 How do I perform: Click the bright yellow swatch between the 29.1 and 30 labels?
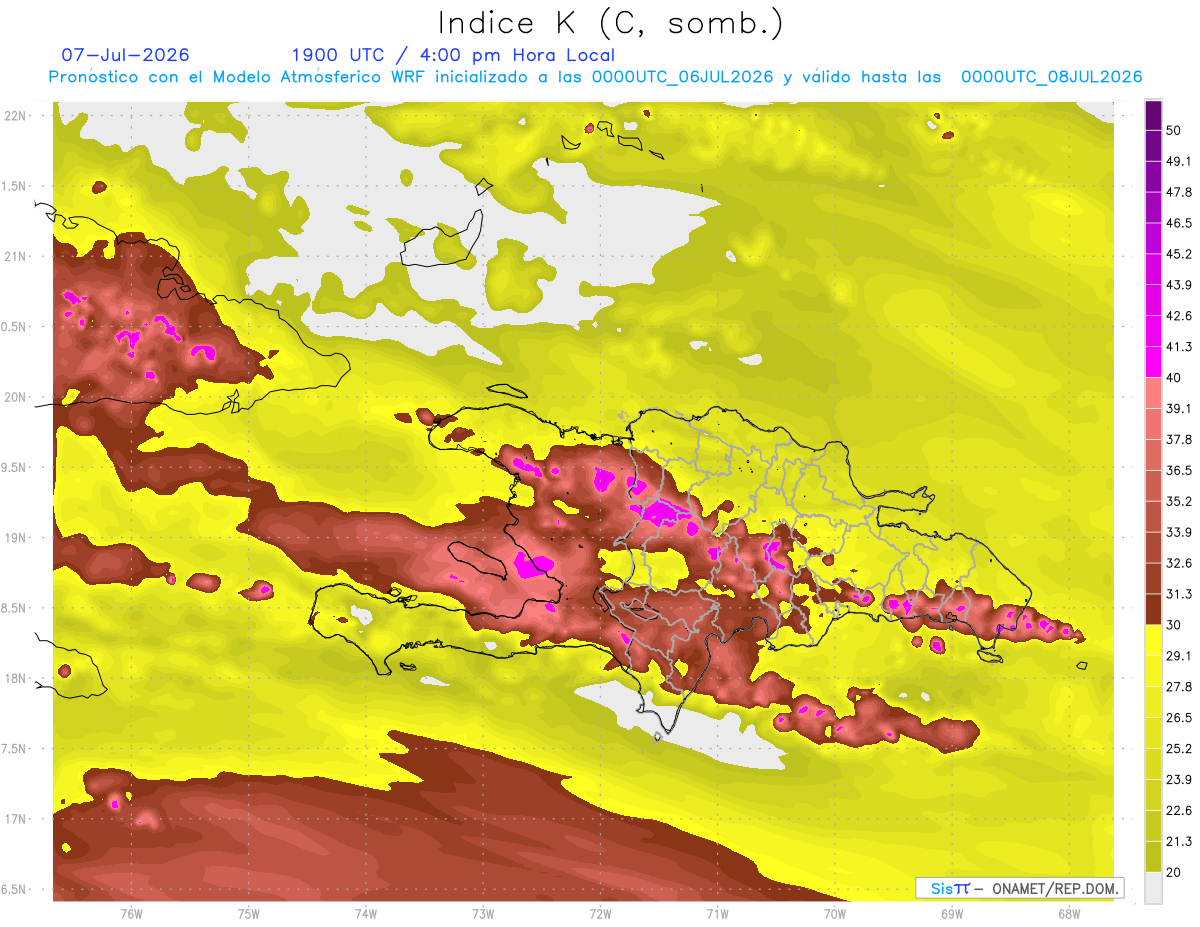[1153, 640]
